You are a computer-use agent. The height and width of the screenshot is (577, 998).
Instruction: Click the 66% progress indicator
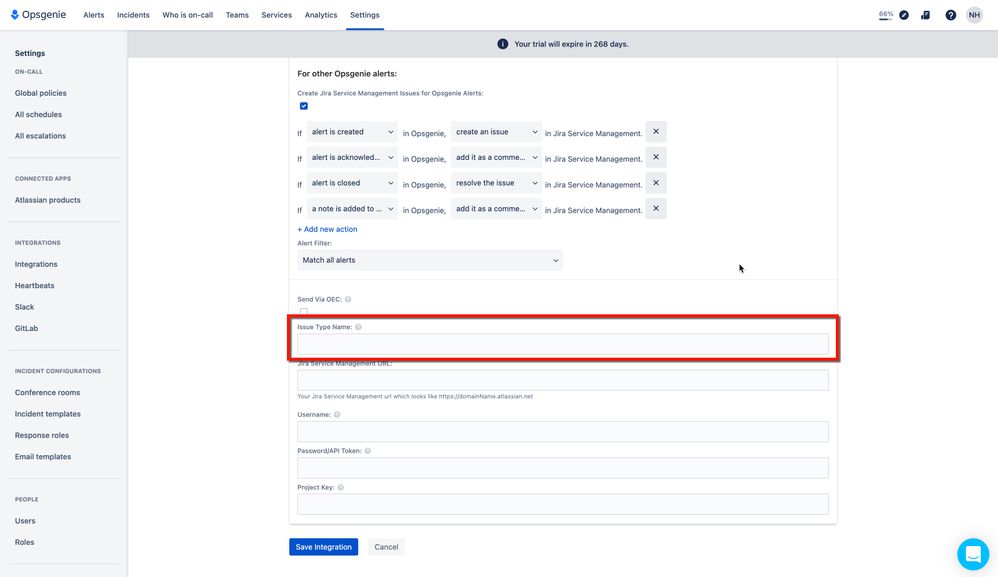(x=885, y=15)
